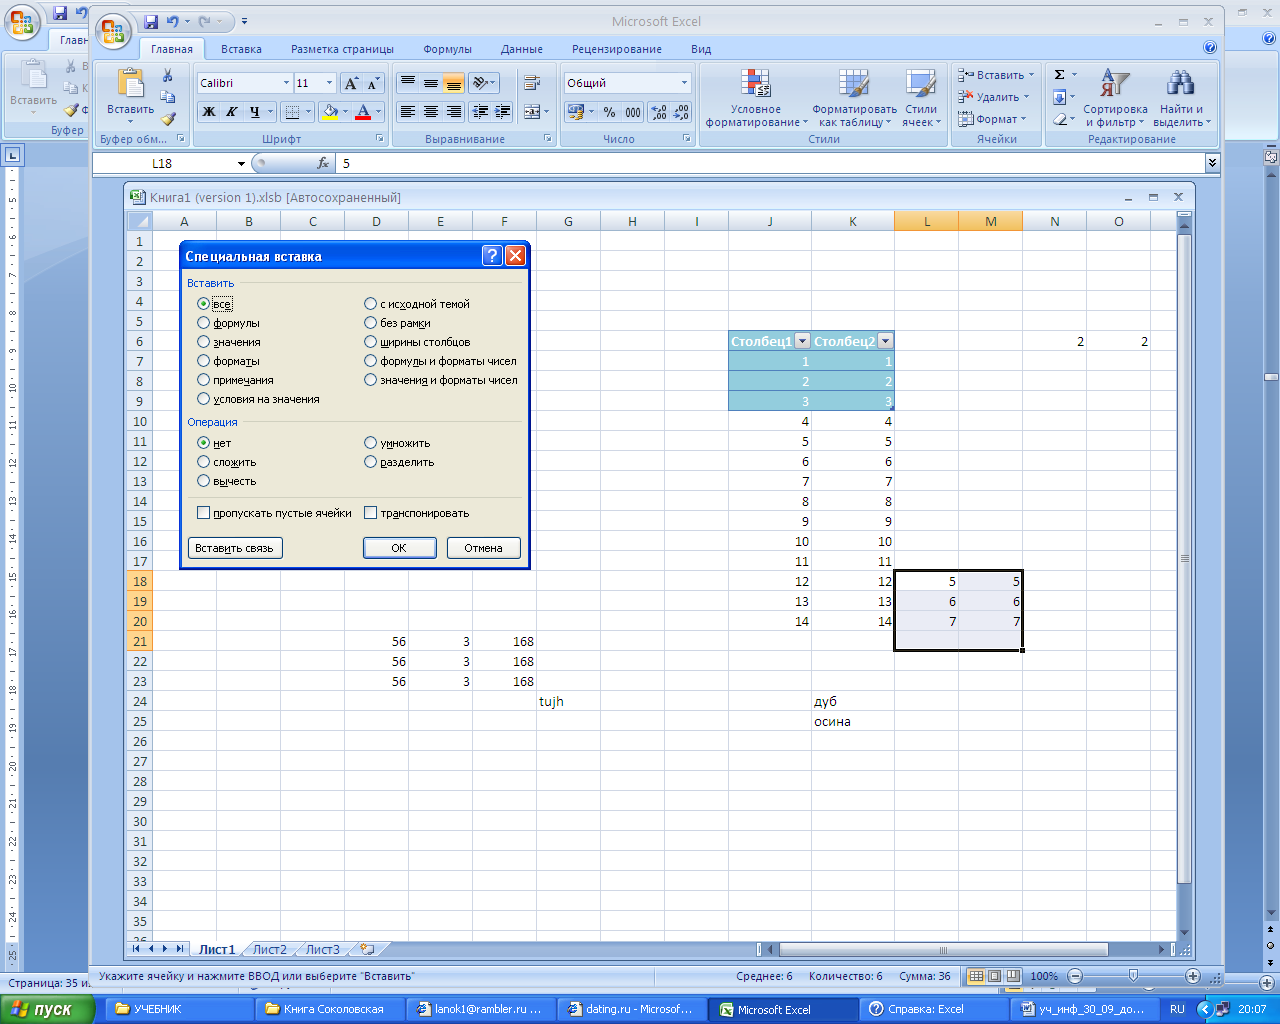The height and width of the screenshot is (1024, 1280).
Task: Open Найти и выделить binoculars
Action: pos(1181,98)
